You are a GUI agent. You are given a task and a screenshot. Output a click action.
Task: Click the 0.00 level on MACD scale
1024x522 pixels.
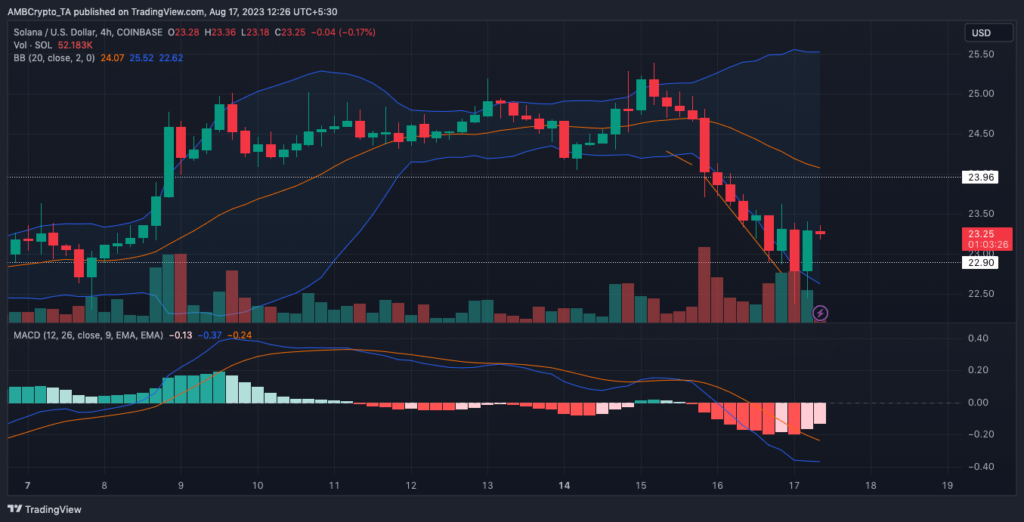(x=981, y=403)
